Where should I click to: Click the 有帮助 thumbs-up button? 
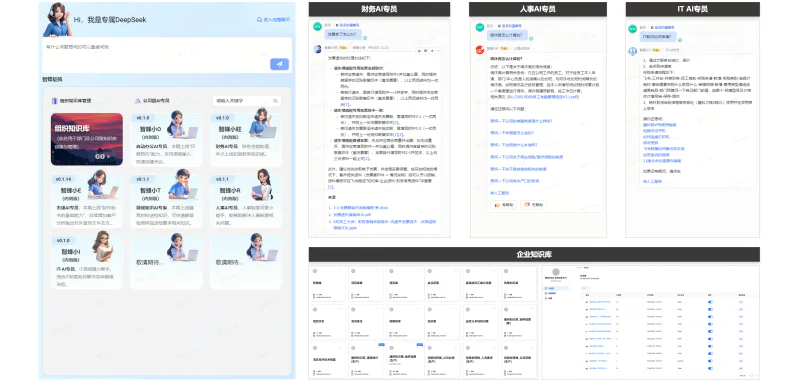pyautogui.click(x=504, y=205)
